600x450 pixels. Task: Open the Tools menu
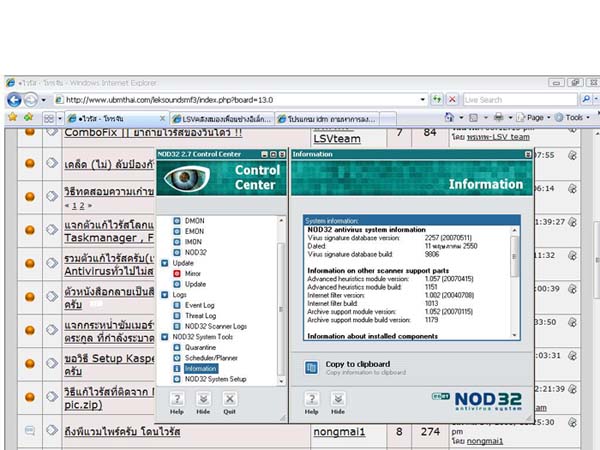coord(572,118)
